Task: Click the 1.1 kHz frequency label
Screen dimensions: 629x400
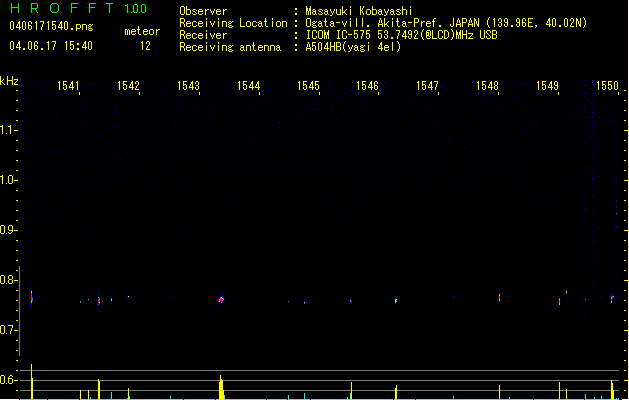Action: (8, 130)
